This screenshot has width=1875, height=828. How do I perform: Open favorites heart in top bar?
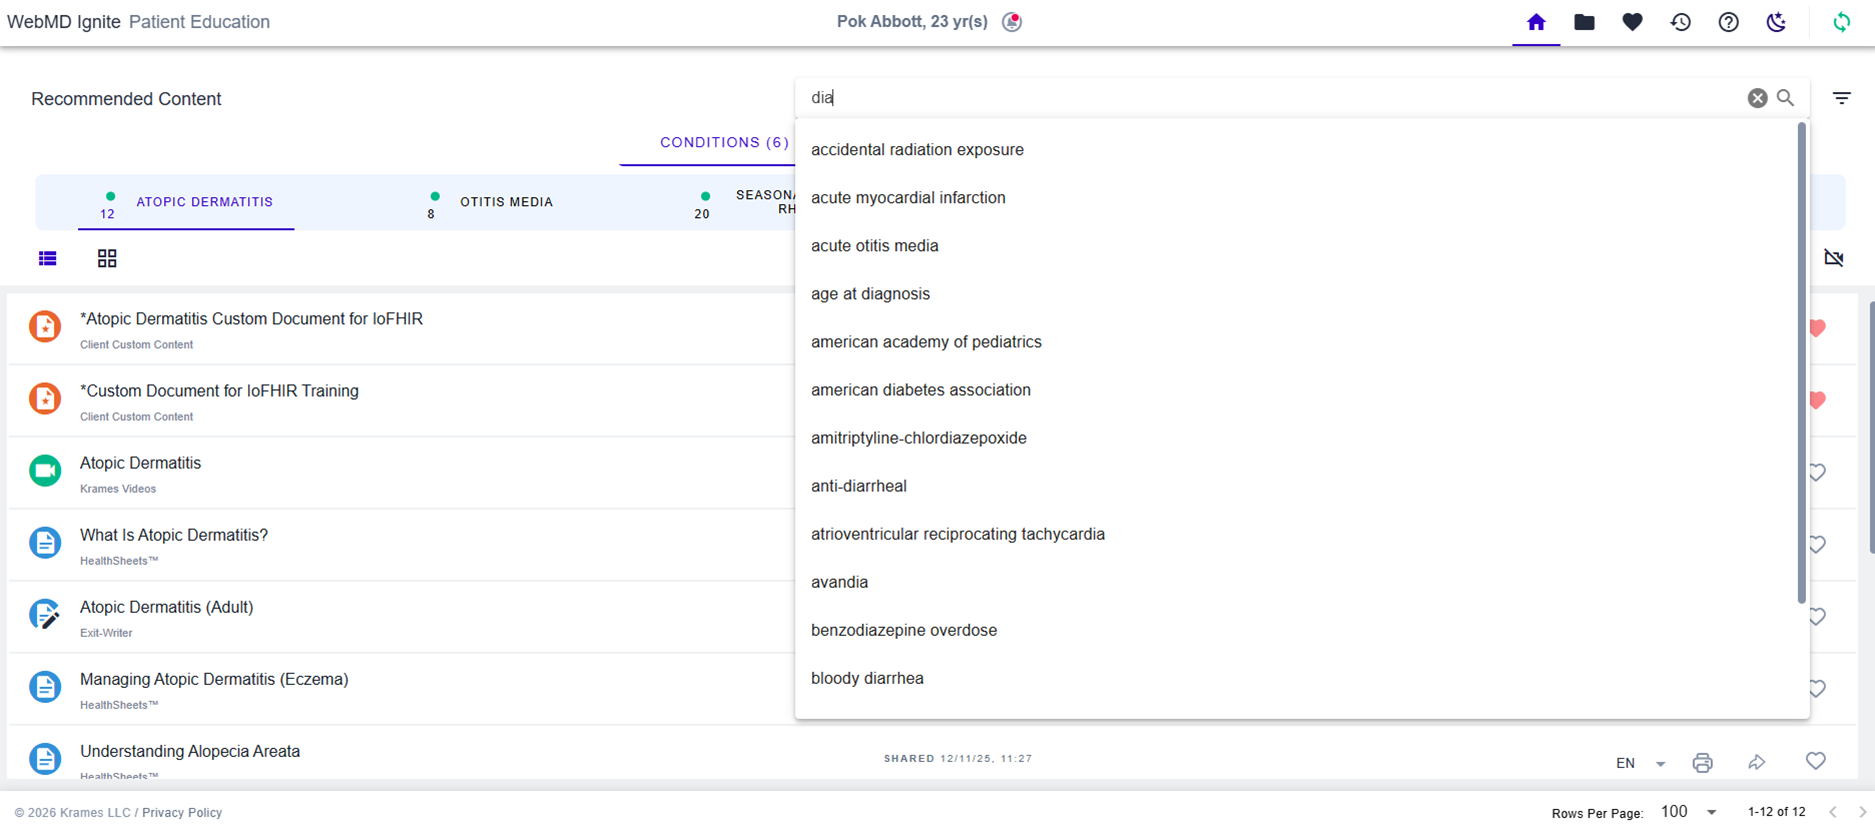[x=1632, y=22]
